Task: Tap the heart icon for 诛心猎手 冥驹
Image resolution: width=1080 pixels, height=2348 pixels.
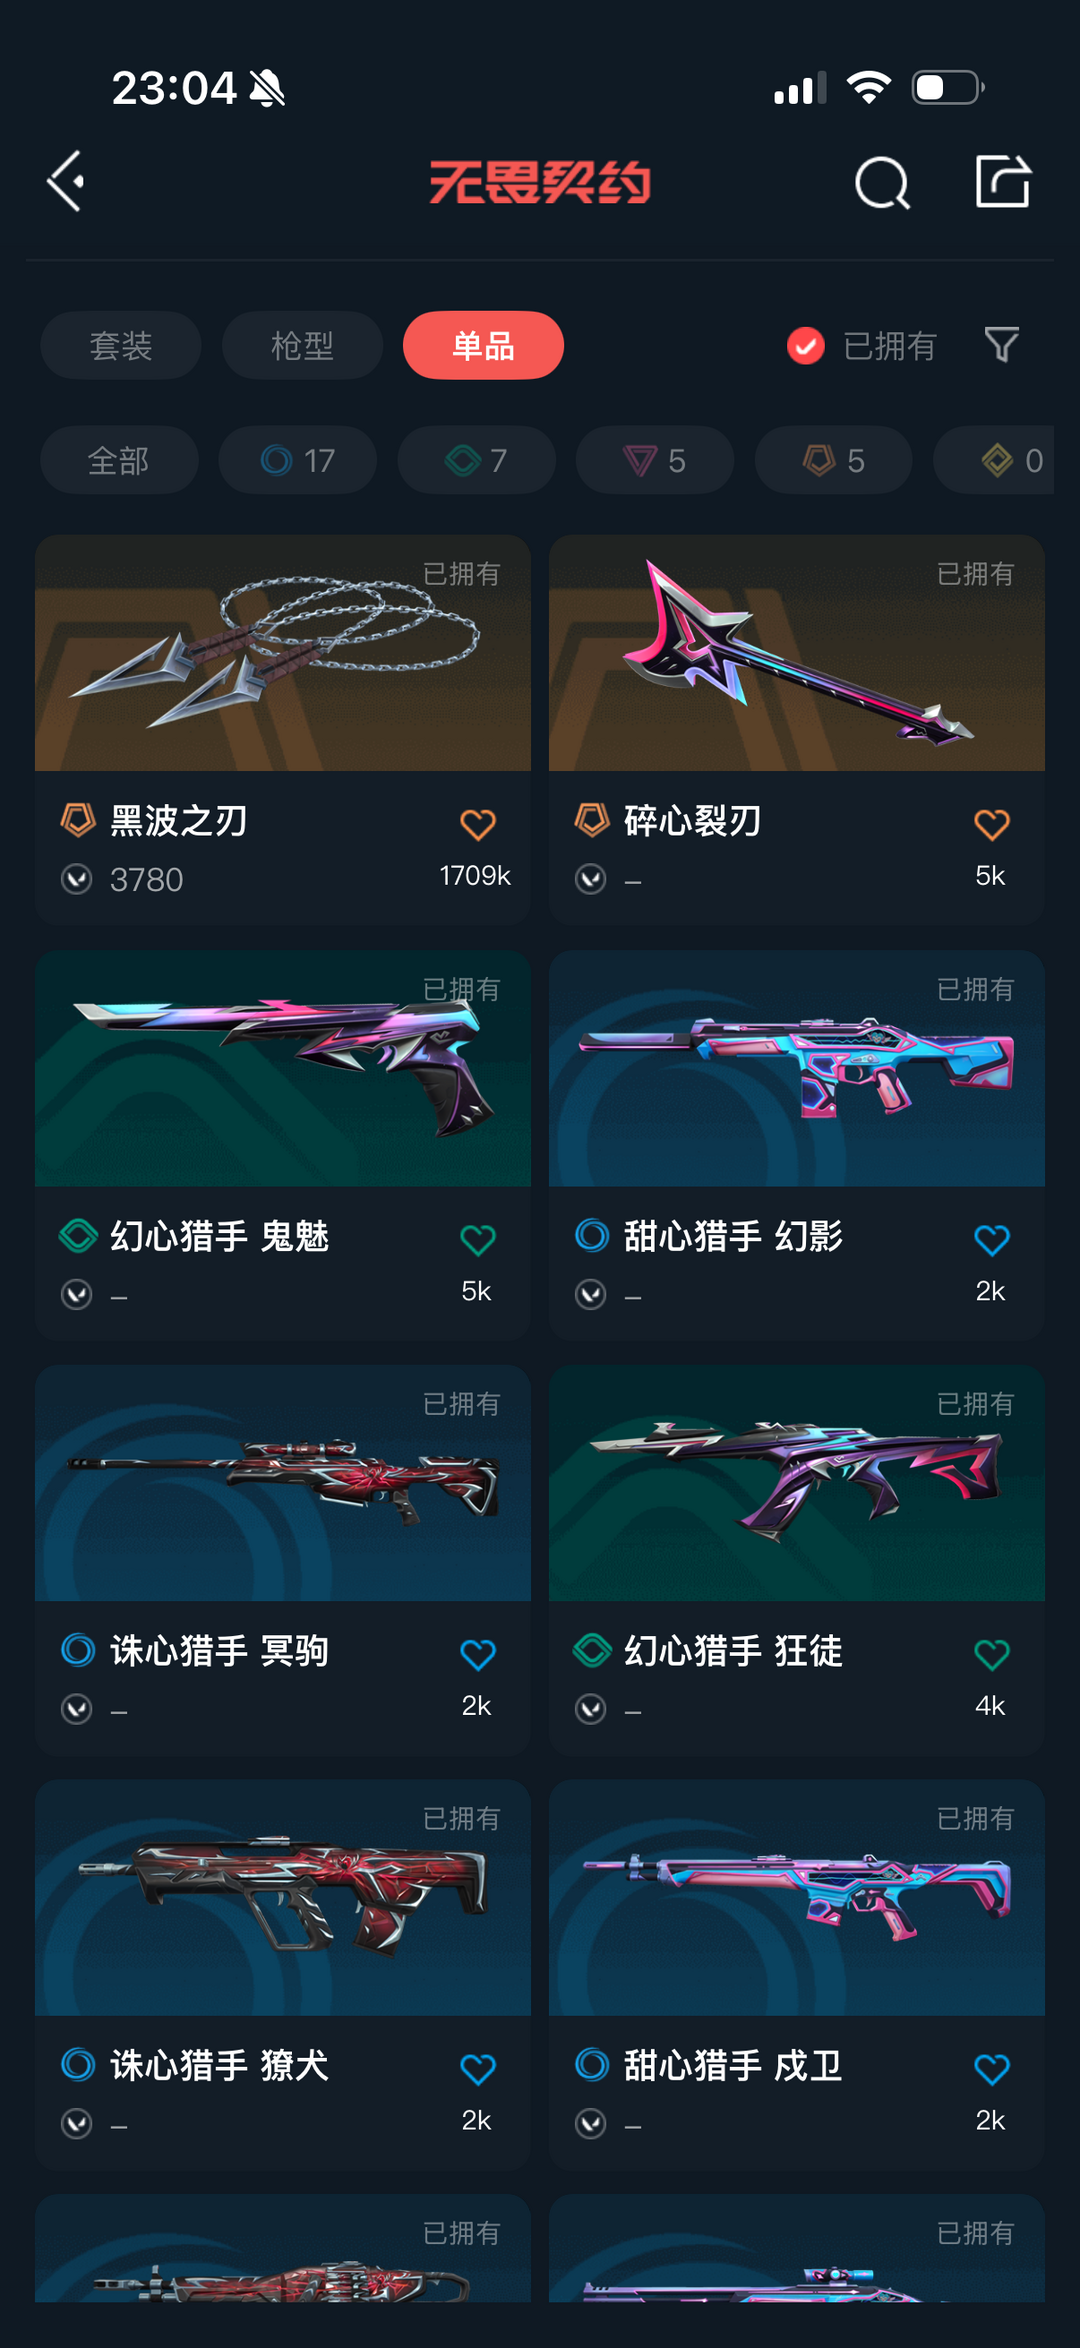Action: click(478, 1655)
